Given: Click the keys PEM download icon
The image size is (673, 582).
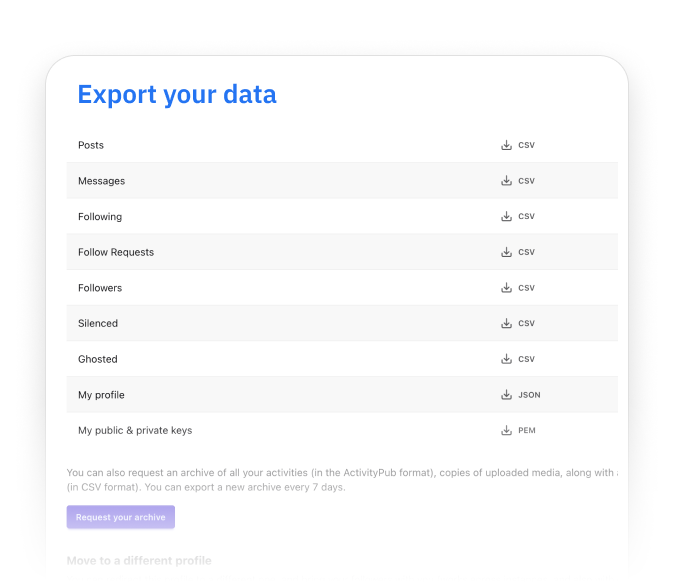Looking at the screenshot, I should [506, 430].
